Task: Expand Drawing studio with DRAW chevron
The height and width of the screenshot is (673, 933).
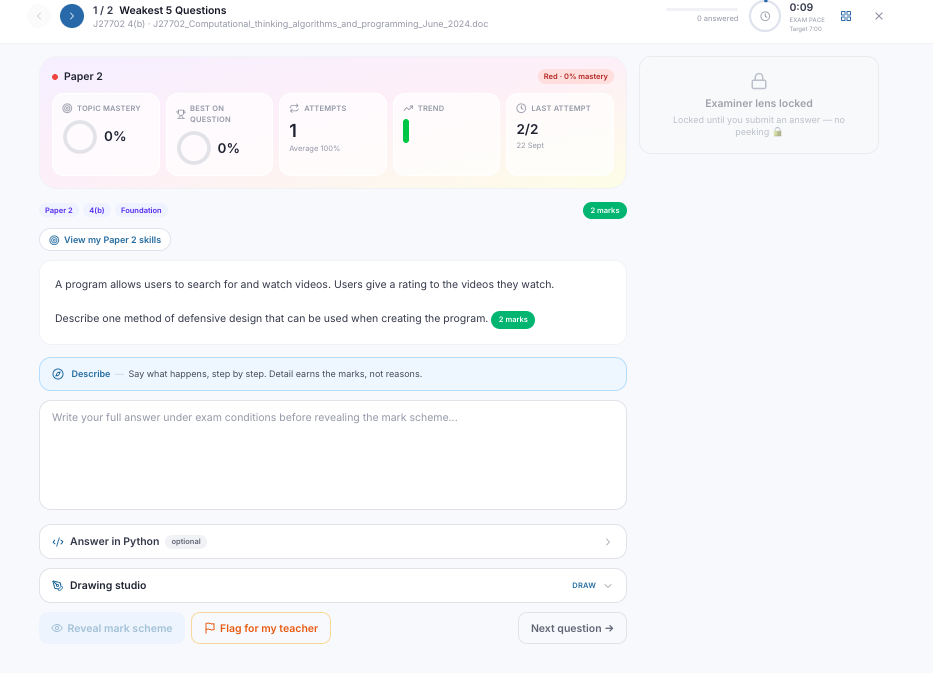Action: tap(608, 586)
